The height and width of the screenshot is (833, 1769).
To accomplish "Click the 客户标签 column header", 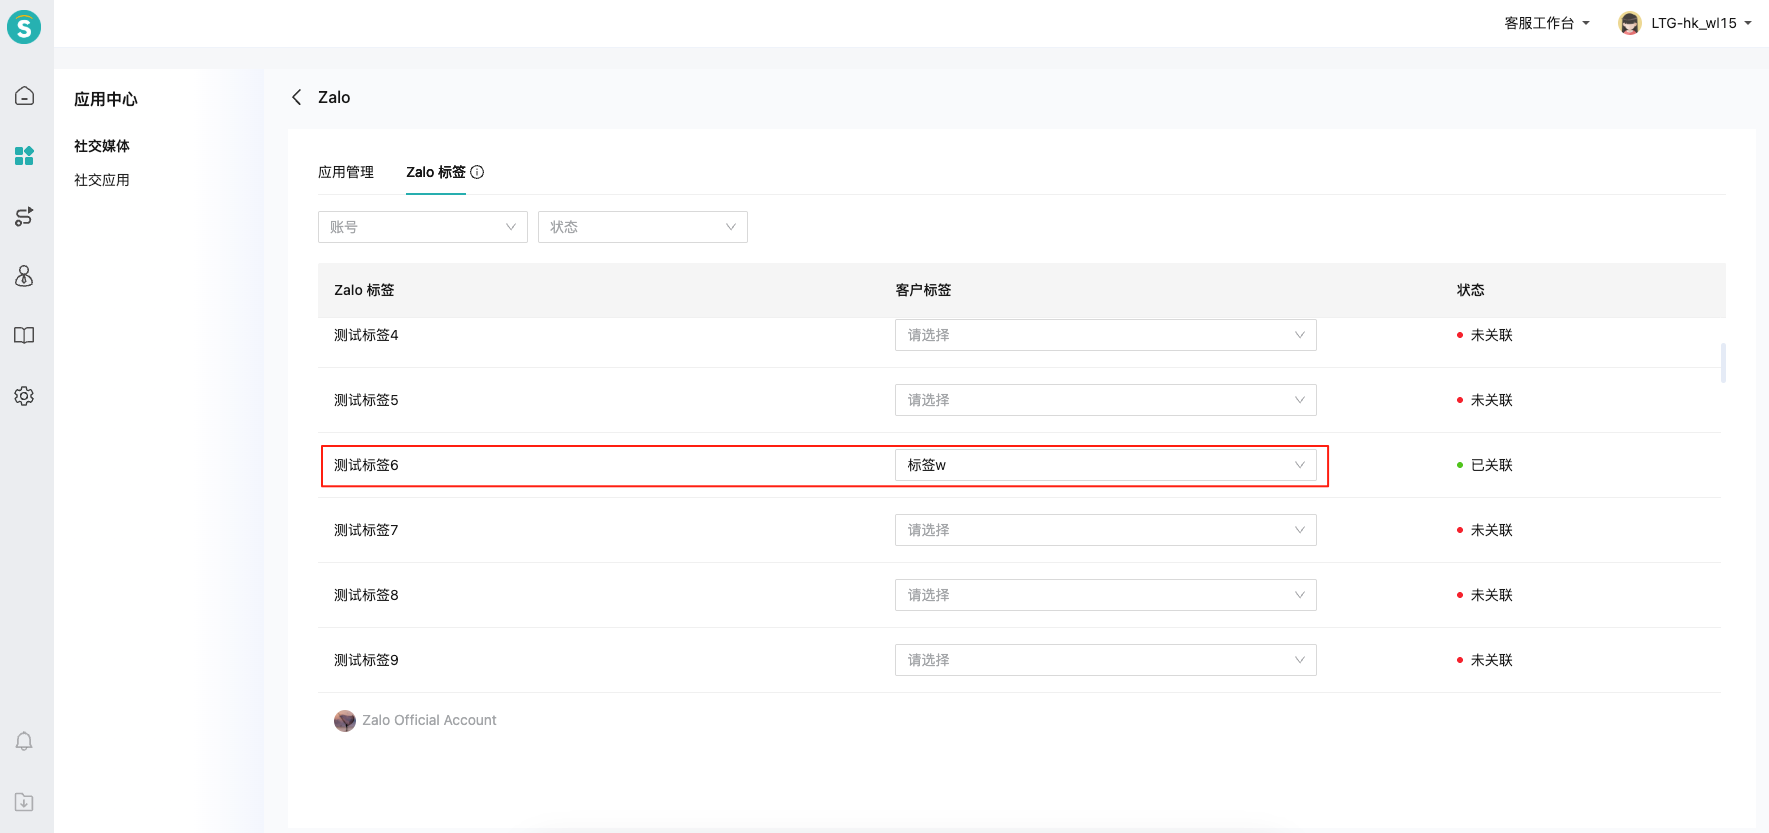I will [923, 290].
